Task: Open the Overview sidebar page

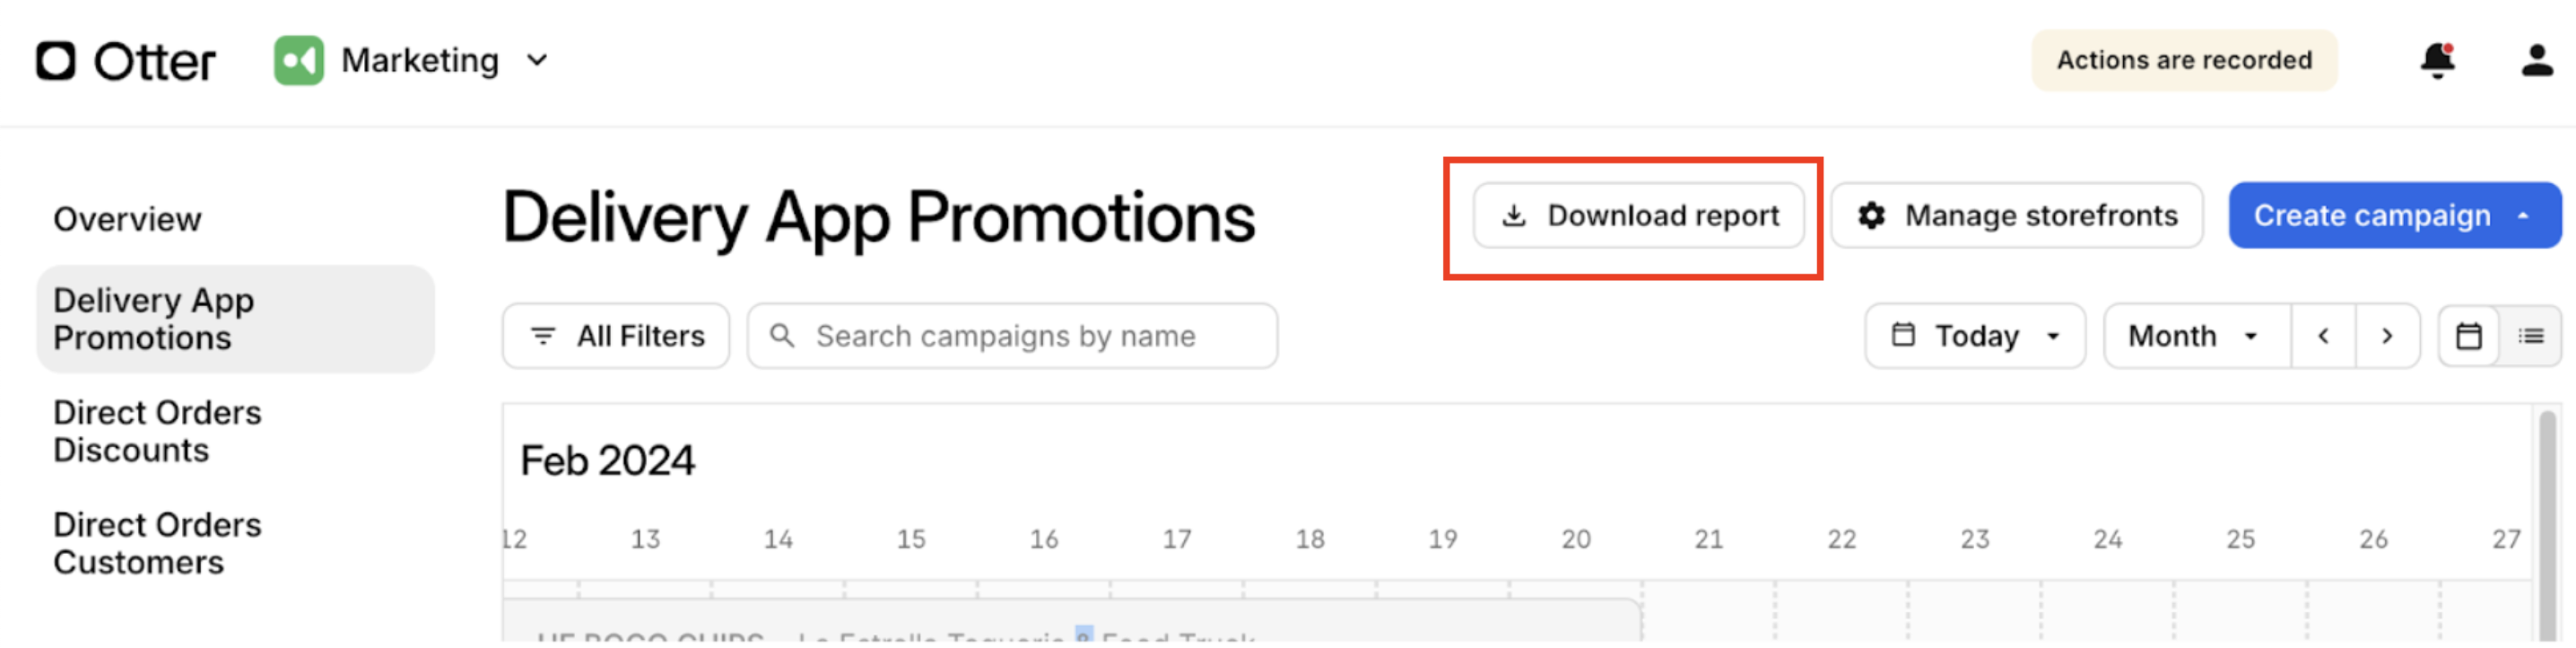Action: [x=127, y=220]
